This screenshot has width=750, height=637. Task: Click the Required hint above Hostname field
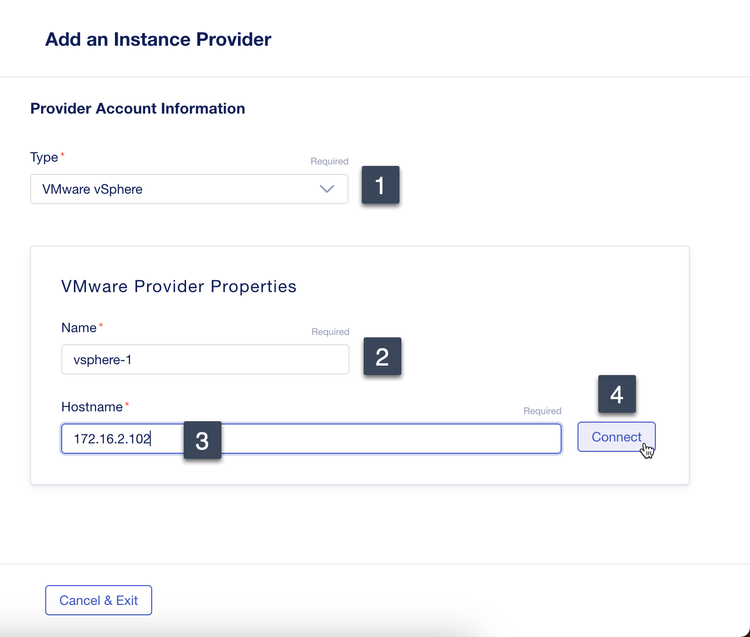542,411
